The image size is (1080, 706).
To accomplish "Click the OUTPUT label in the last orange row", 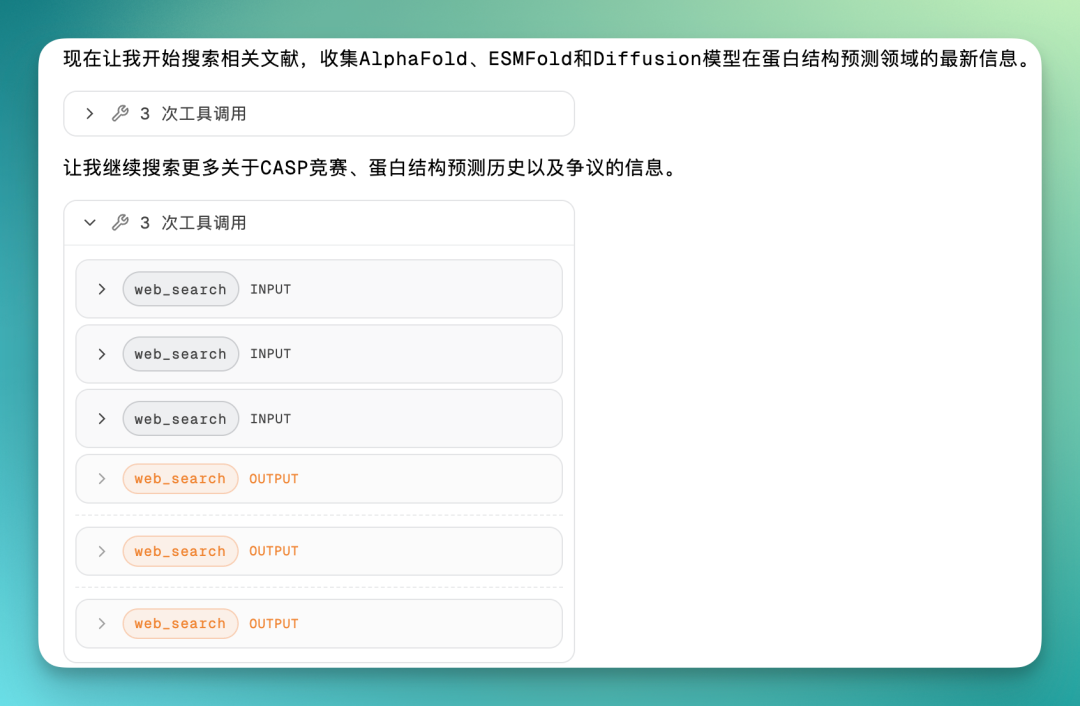I will point(273,623).
